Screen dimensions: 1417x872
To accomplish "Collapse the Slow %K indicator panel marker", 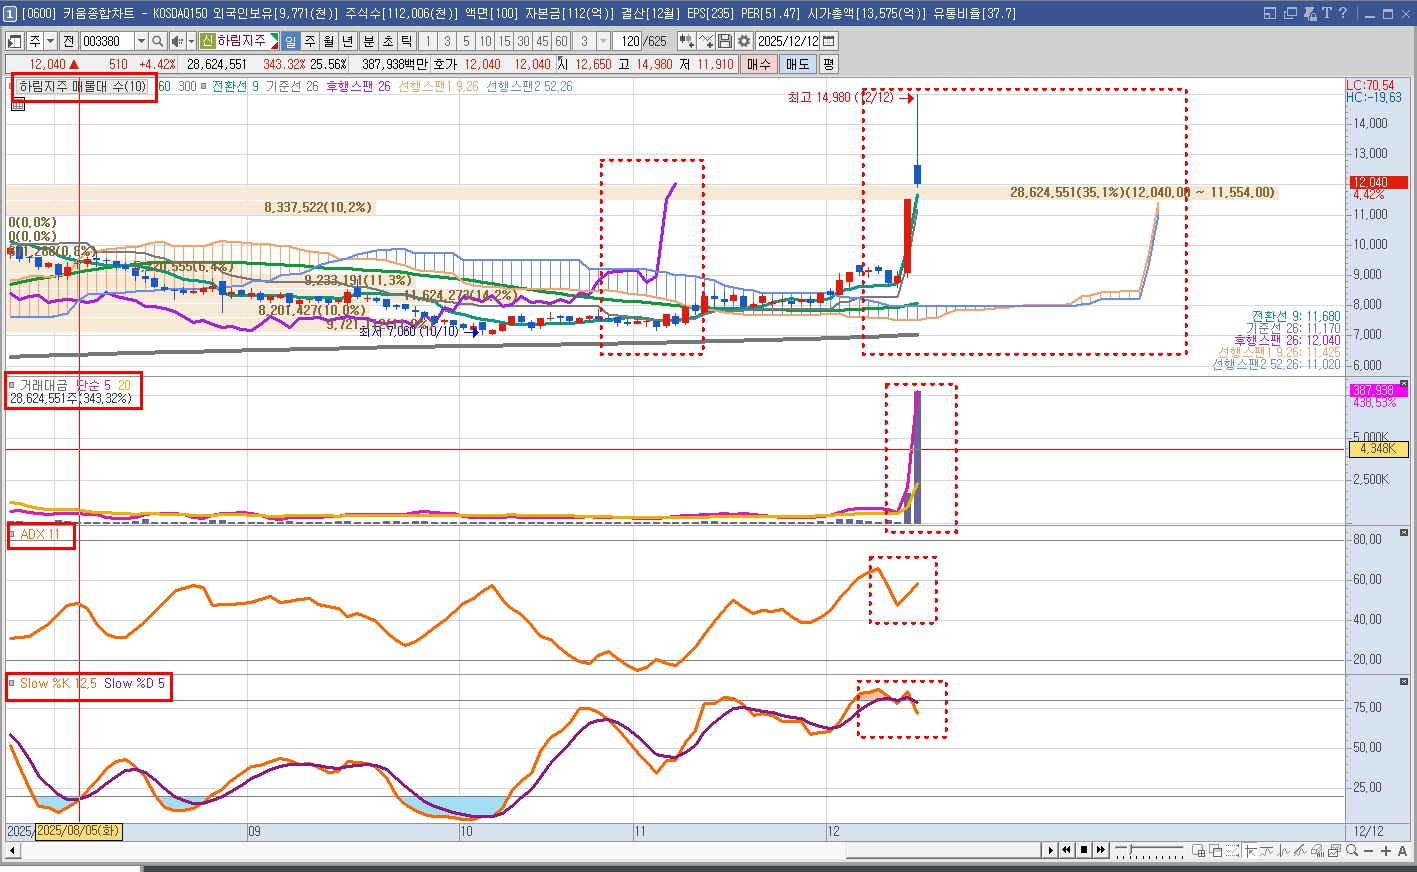I will click(x=12, y=684).
